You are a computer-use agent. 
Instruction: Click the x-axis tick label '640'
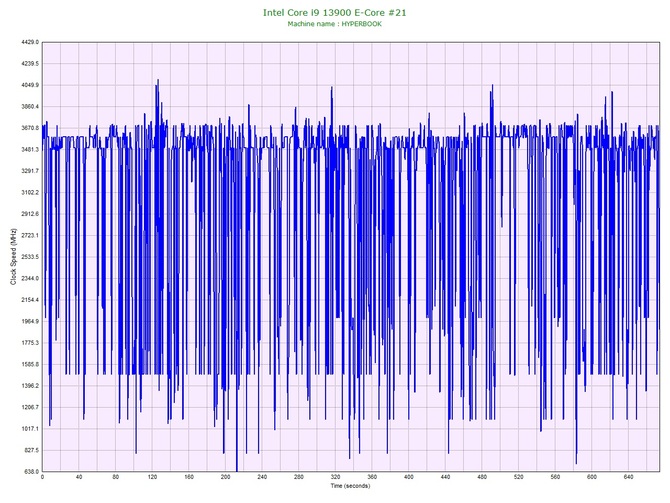click(x=629, y=477)
